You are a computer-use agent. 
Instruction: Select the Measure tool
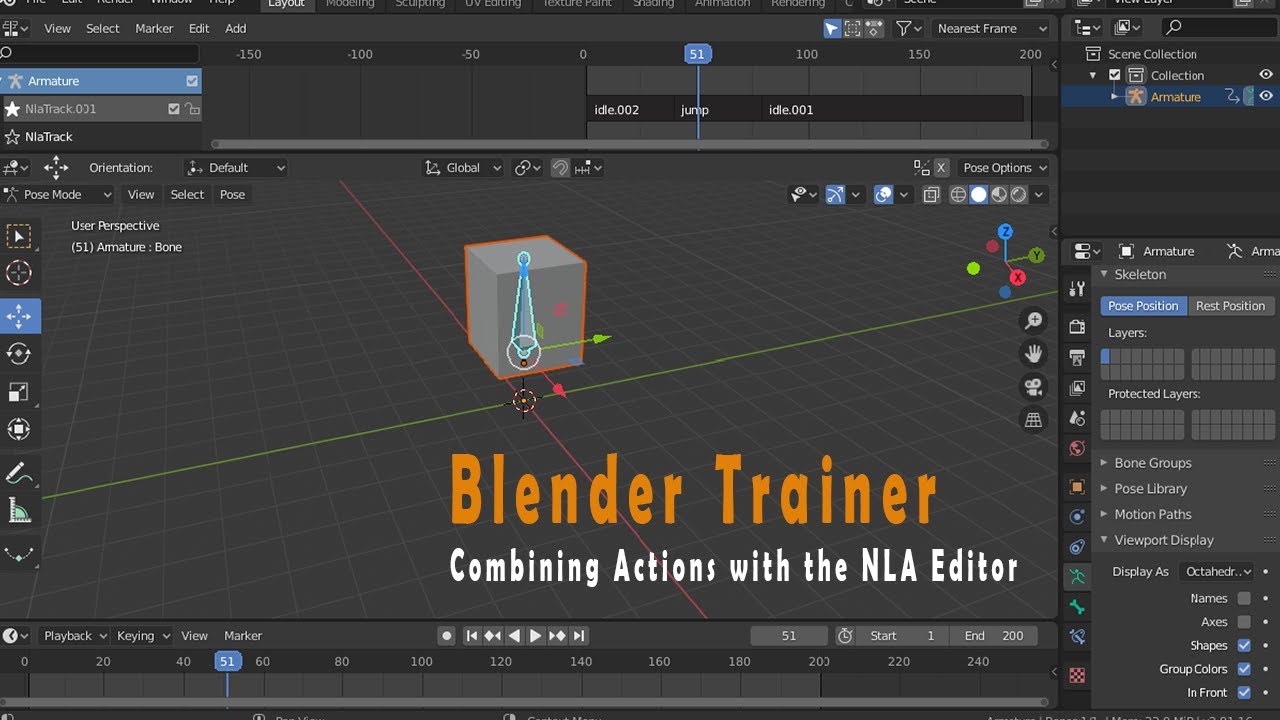point(19,511)
